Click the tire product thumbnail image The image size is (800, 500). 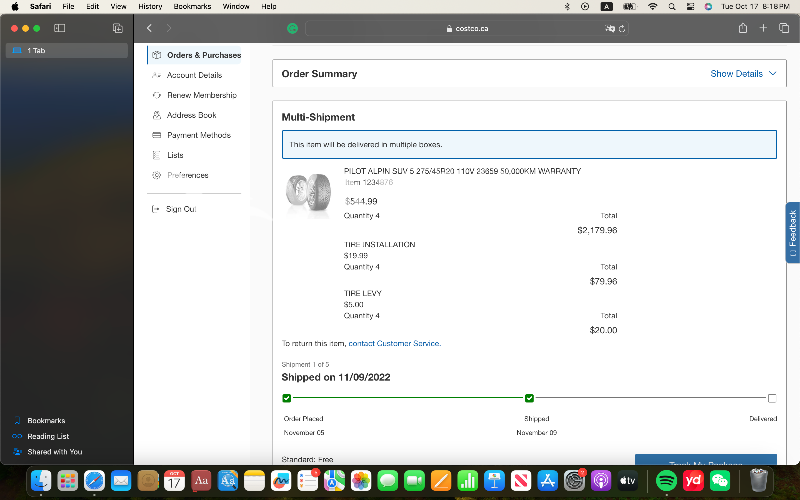[308, 191]
